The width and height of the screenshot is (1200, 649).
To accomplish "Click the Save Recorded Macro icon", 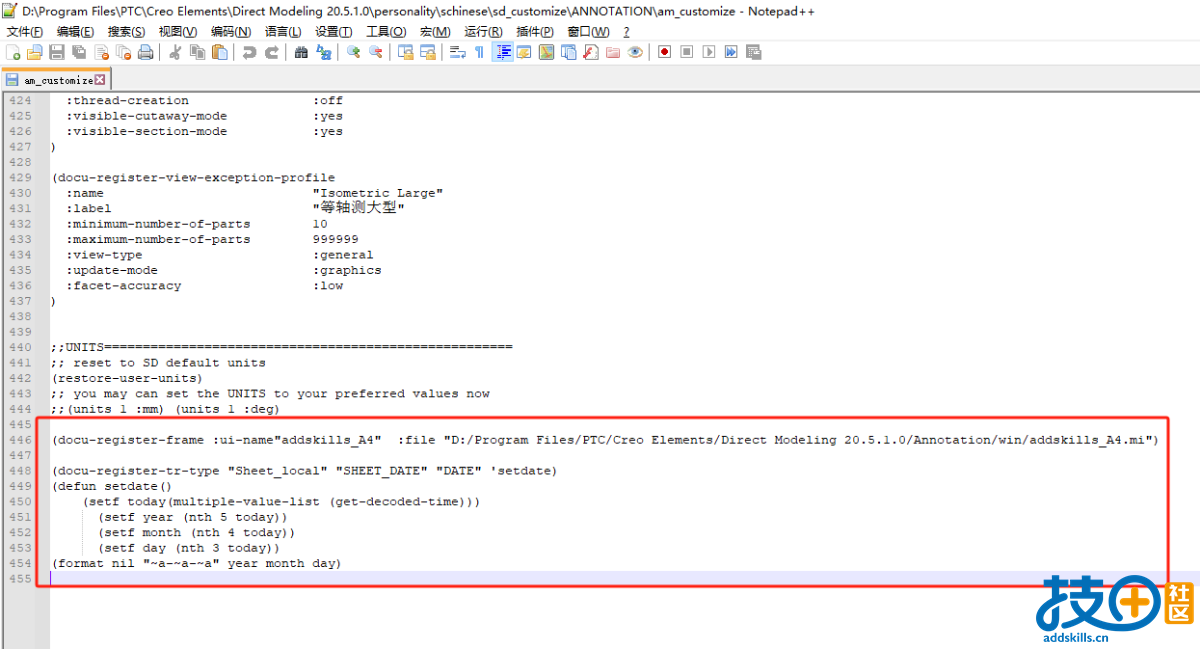I will click(x=753, y=52).
